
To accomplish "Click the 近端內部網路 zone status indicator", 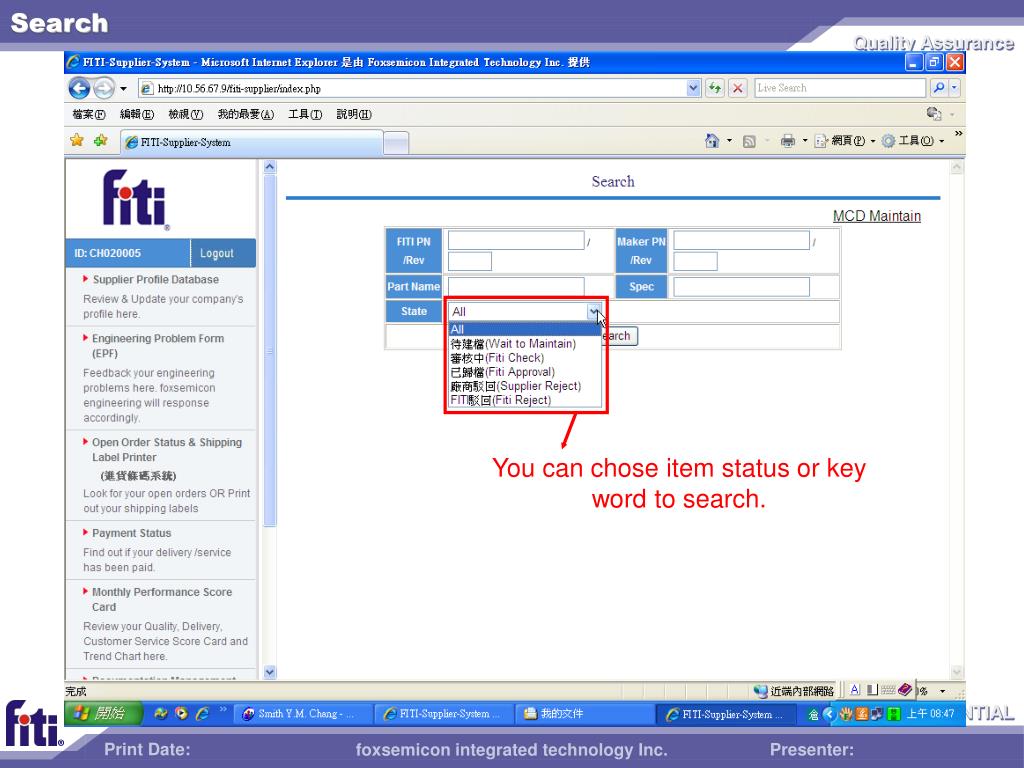I will pos(794,691).
